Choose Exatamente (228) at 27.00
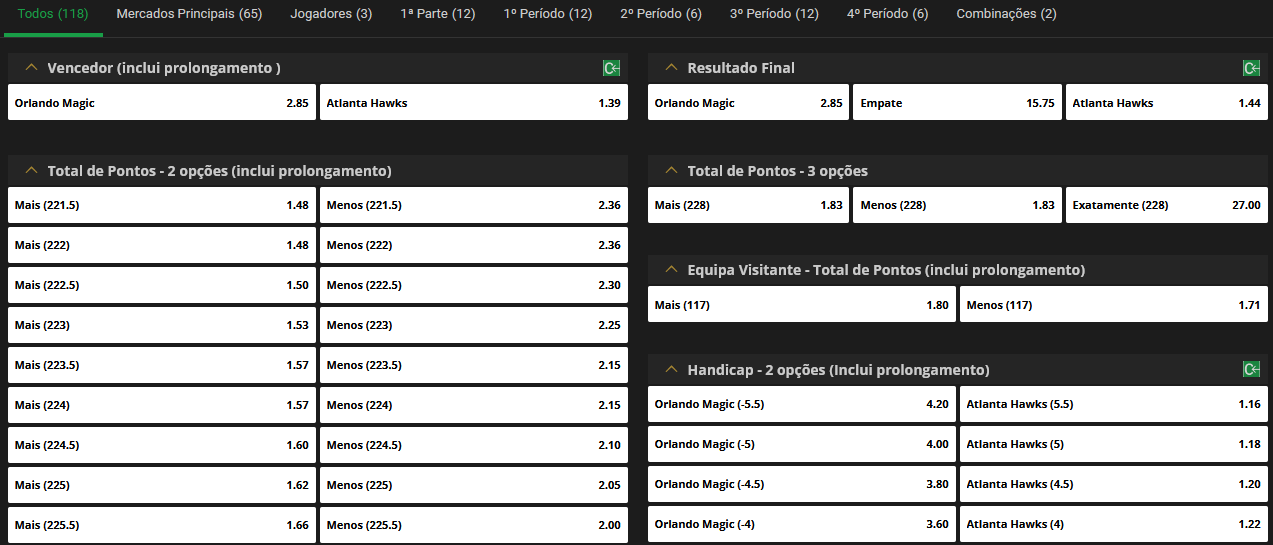The width and height of the screenshot is (1273, 545). tap(1167, 205)
